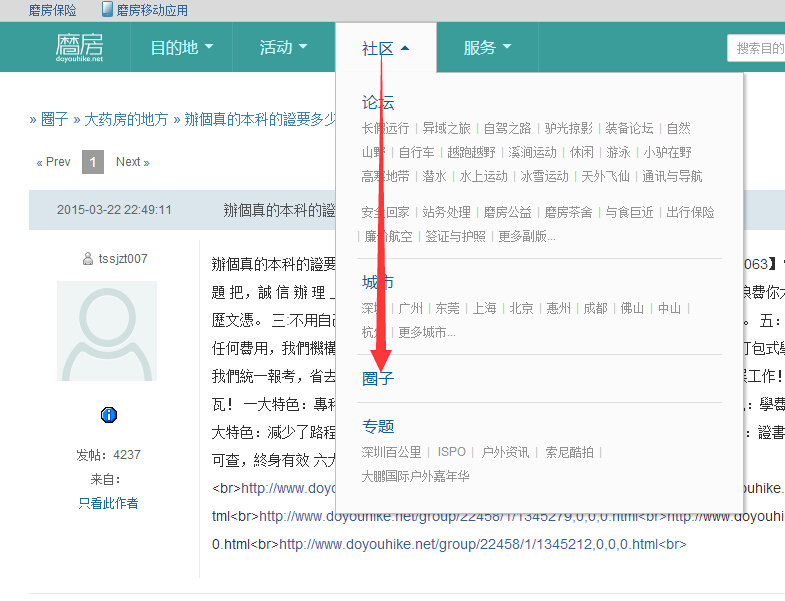This screenshot has height=601, width=785.
Task: Select the city 东莞
Action: (x=447, y=308)
